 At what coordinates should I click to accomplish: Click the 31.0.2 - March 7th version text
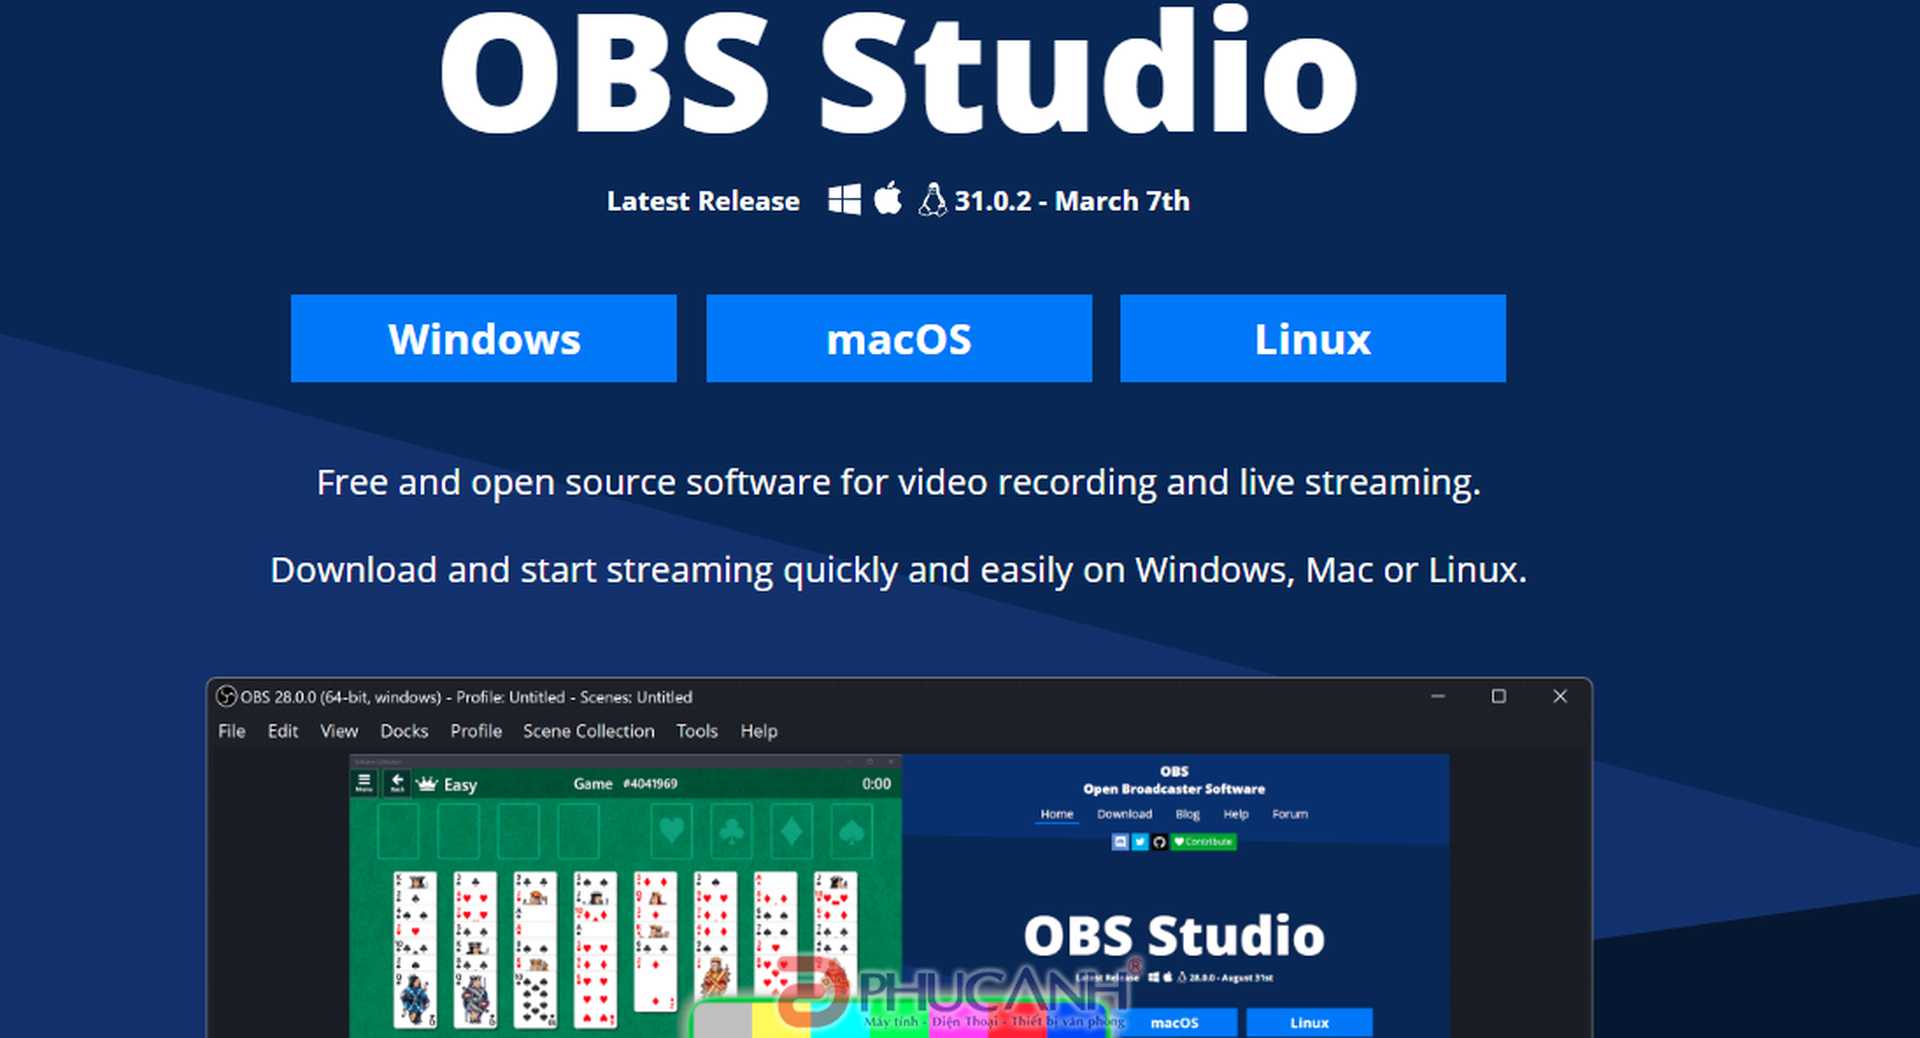[1072, 201]
